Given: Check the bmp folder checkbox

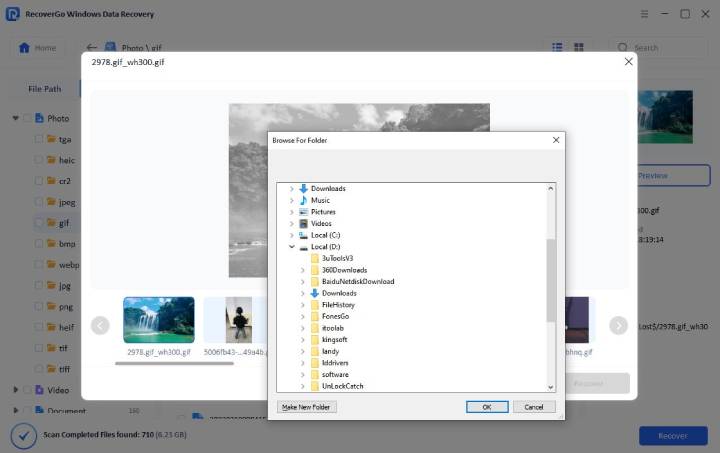Looking at the screenshot, I should pos(39,243).
